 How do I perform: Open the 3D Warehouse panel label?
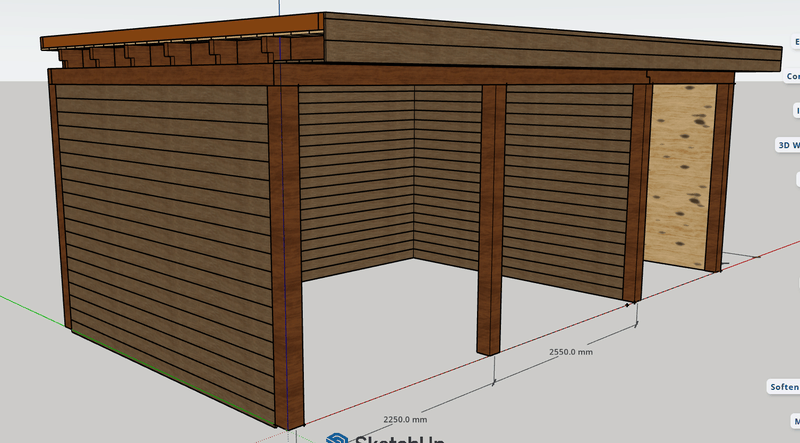pyautogui.click(x=788, y=145)
